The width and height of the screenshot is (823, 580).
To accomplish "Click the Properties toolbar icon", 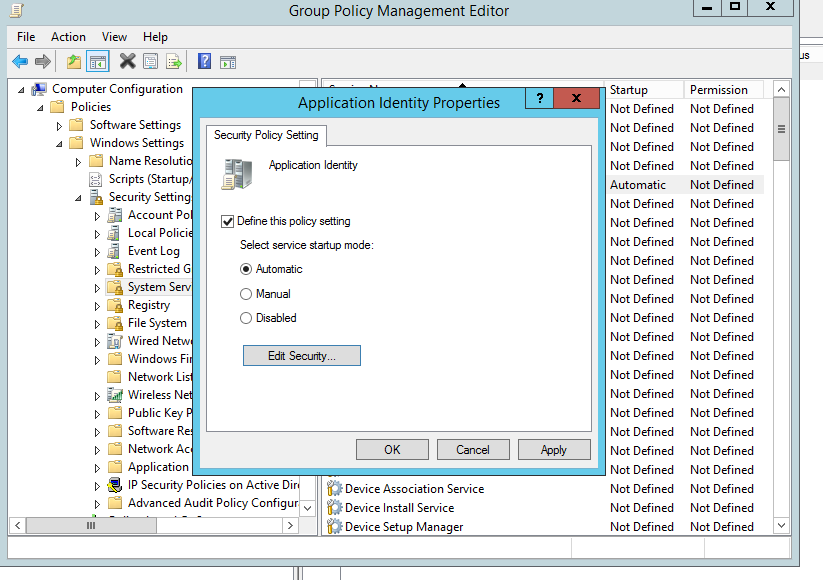I will pos(151,62).
